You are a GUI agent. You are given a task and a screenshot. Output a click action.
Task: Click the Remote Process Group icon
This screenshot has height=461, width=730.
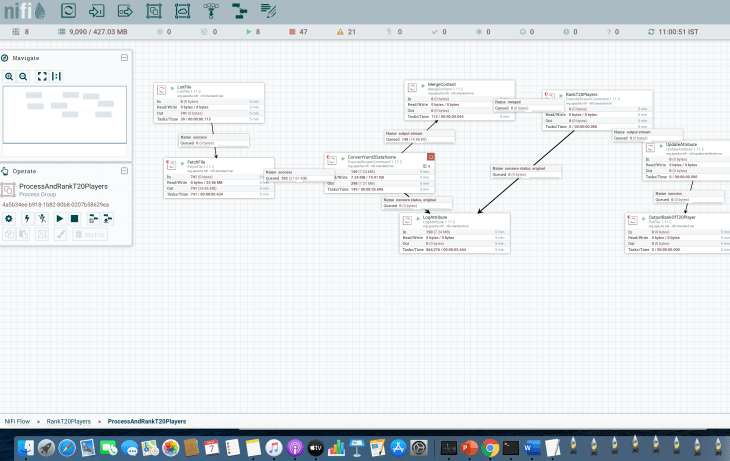pos(183,11)
